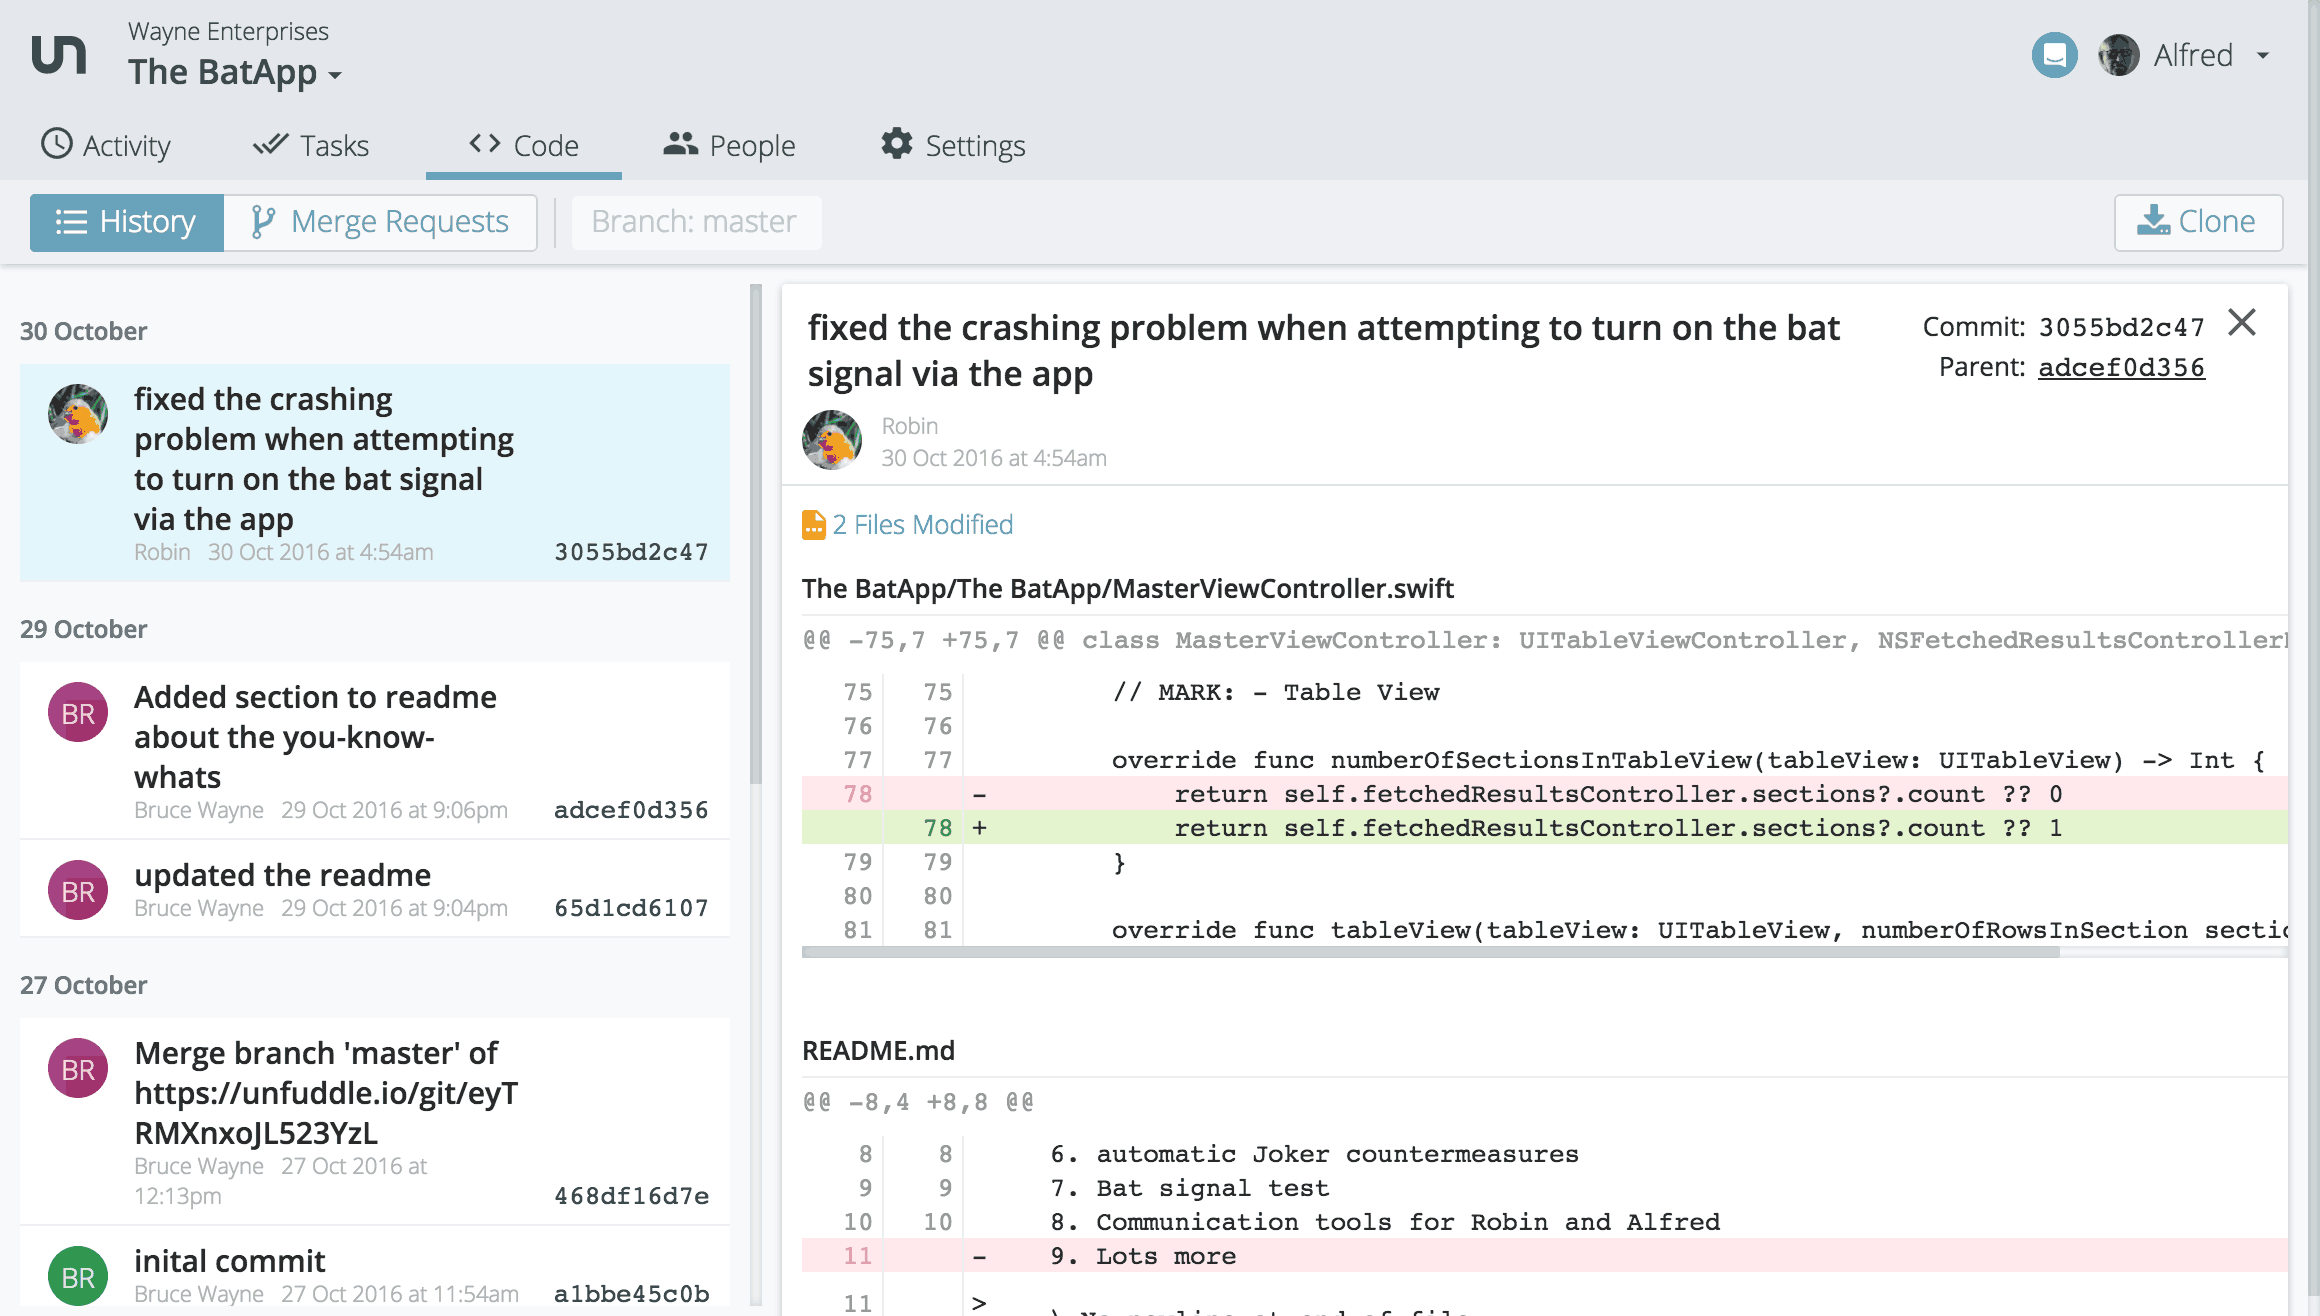Switch to the Tasks tab
Viewport: 2320px width, 1316px height.
[x=311, y=146]
